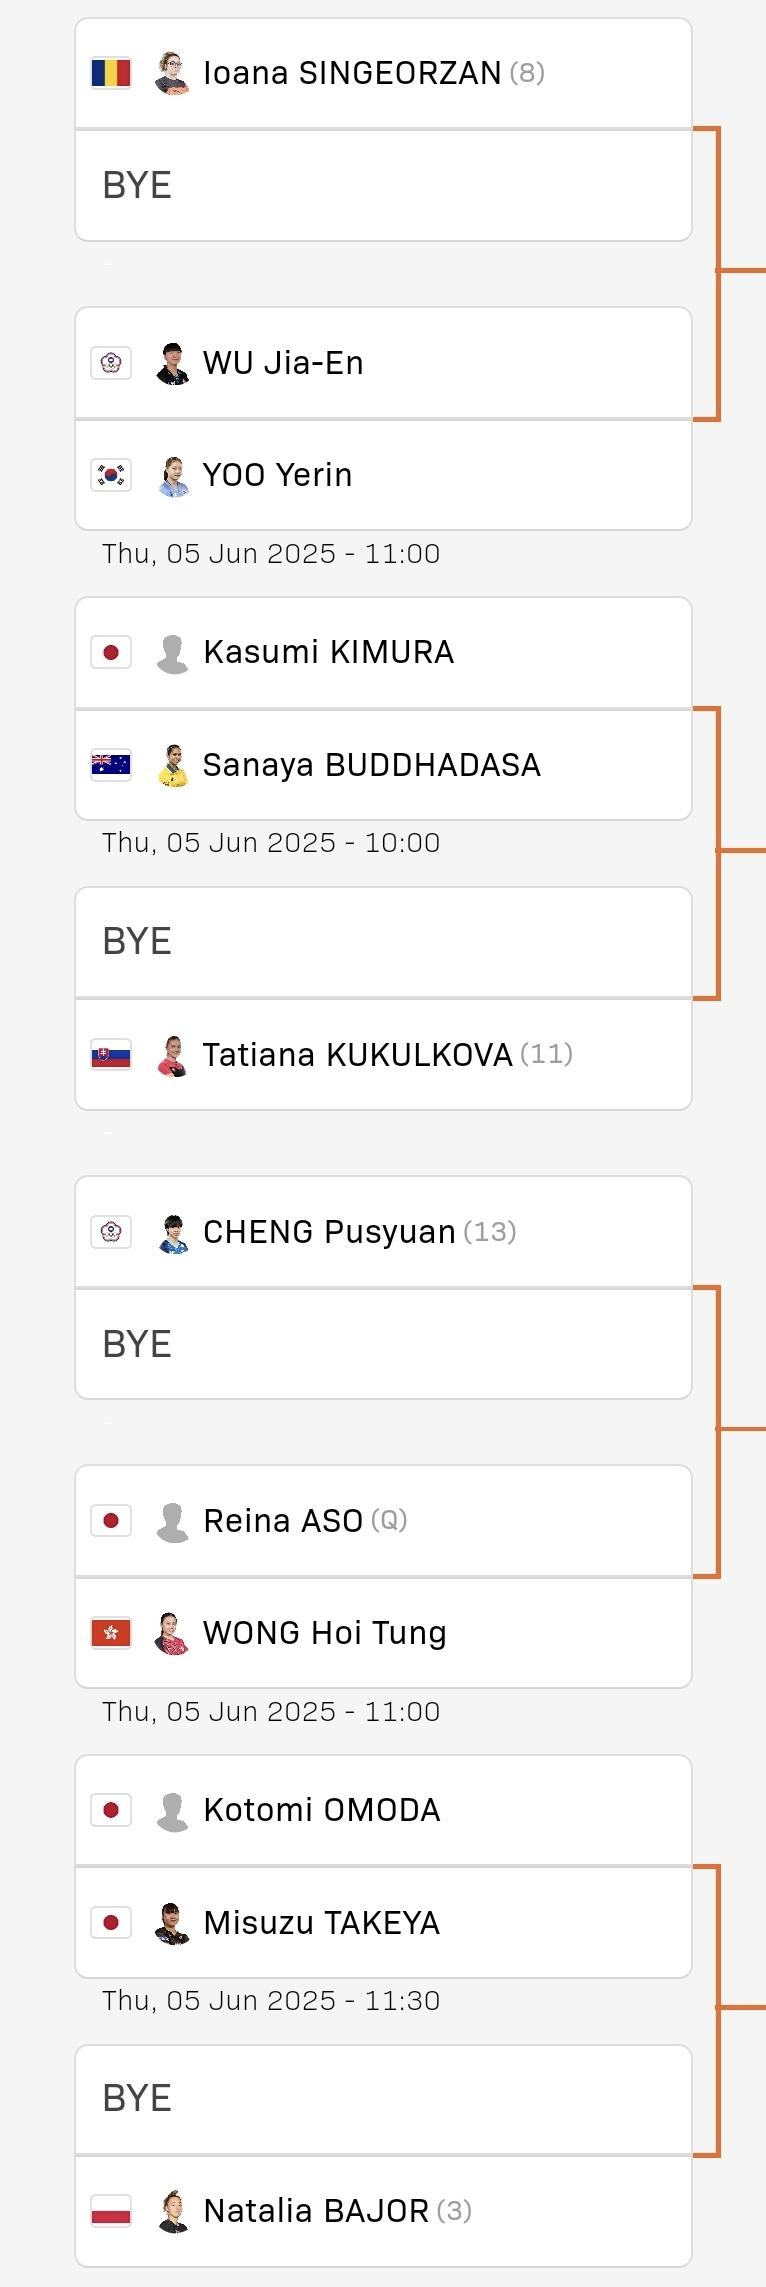Image resolution: width=766 pixels, height=2287 pixels.
Task: Open WU Jia-En player profile
Action: 283,363
